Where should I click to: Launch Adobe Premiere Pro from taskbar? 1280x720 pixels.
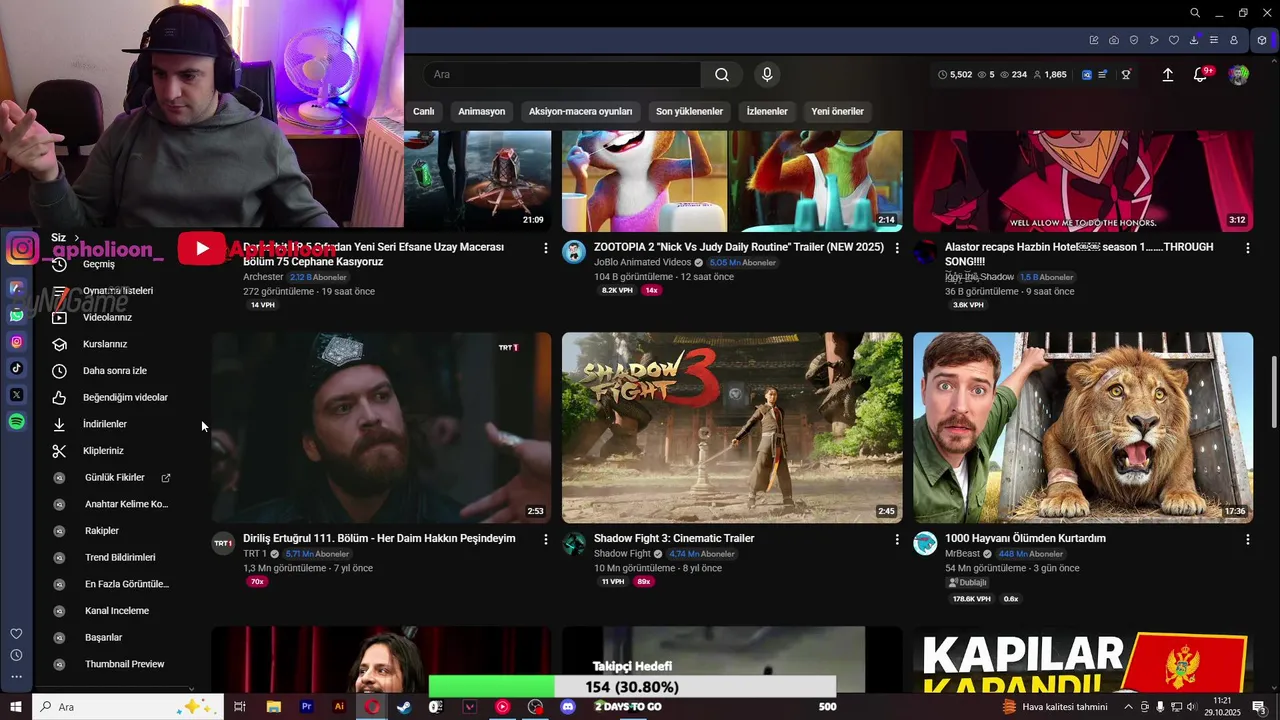pyautogui.click(x=306, y=707)
